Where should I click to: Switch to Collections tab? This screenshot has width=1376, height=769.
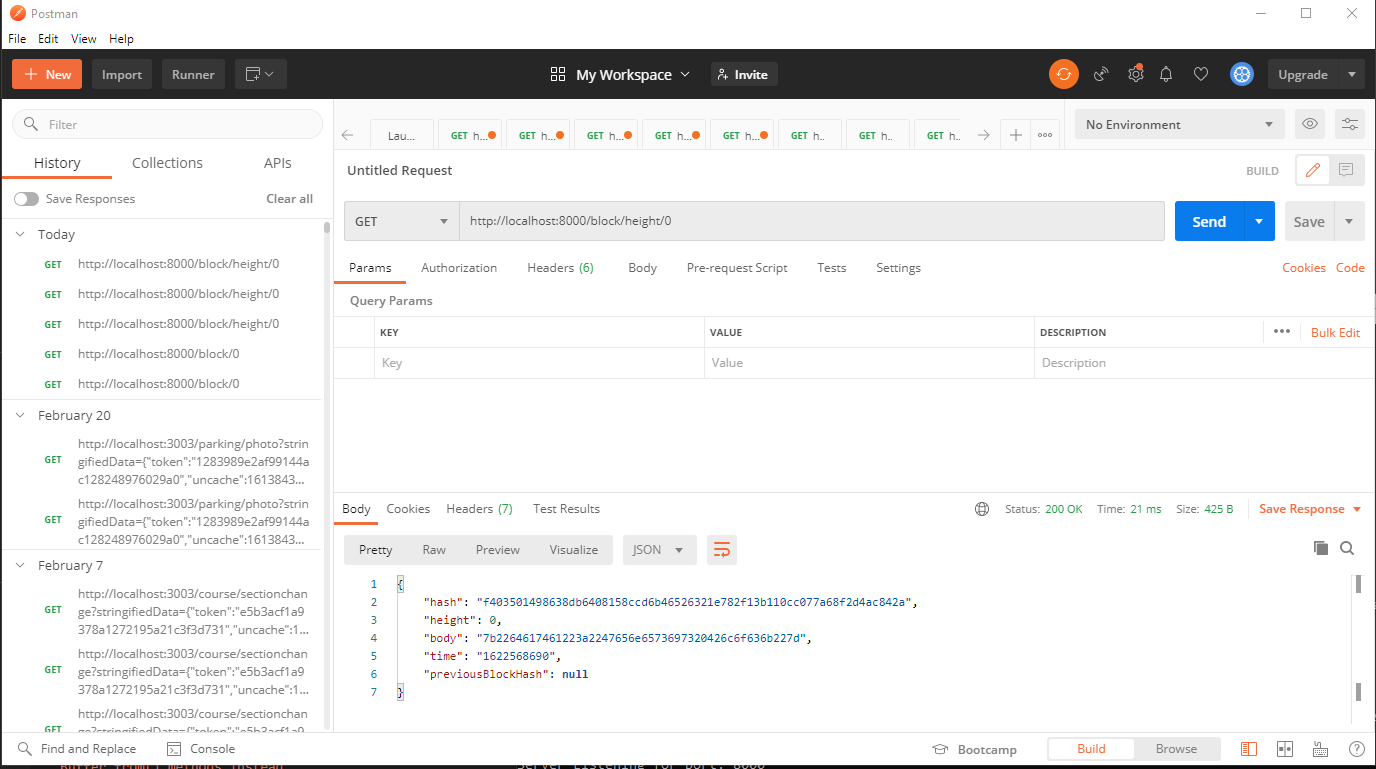[x=167, y=163]
